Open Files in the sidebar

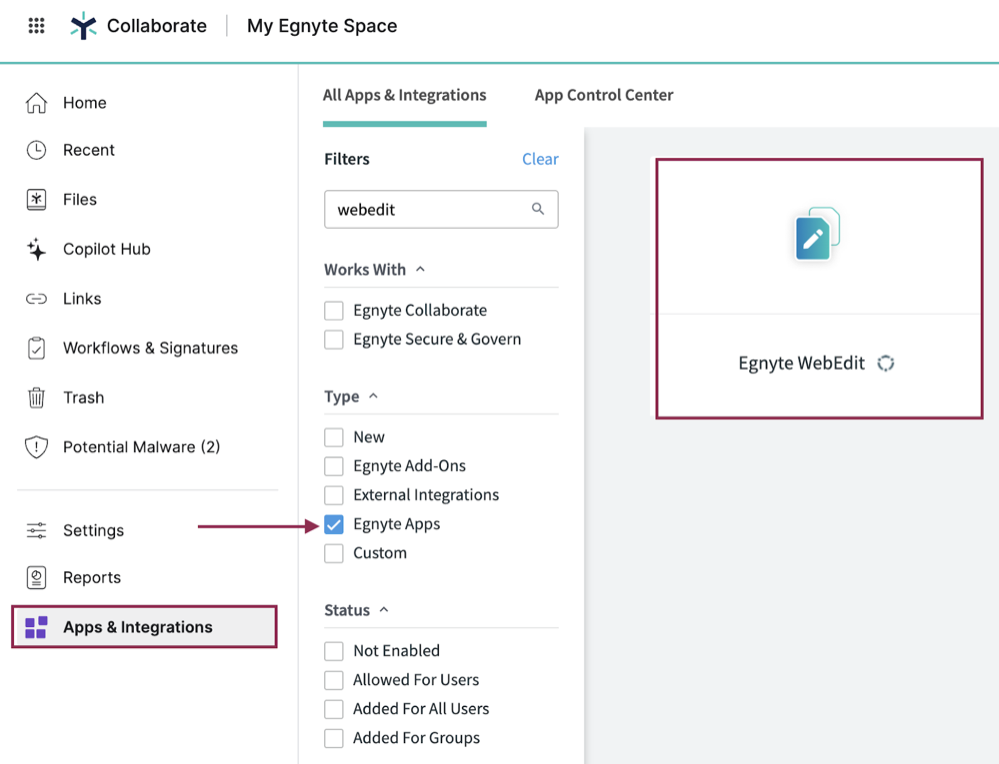[80, 199]
